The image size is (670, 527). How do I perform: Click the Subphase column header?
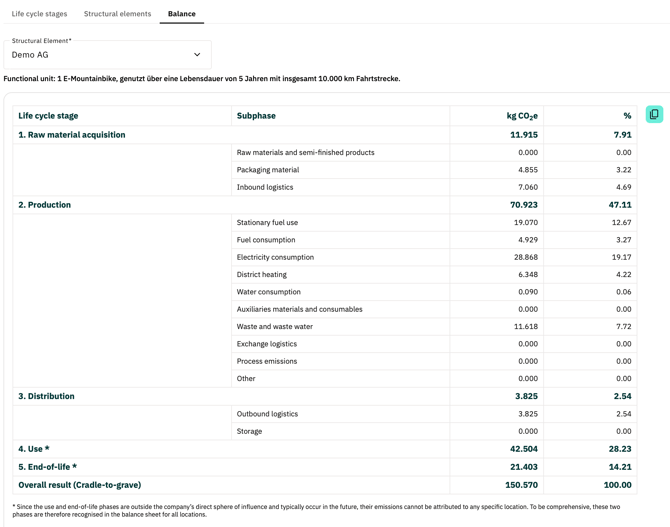pyautogui.click(x=256, y=116)
